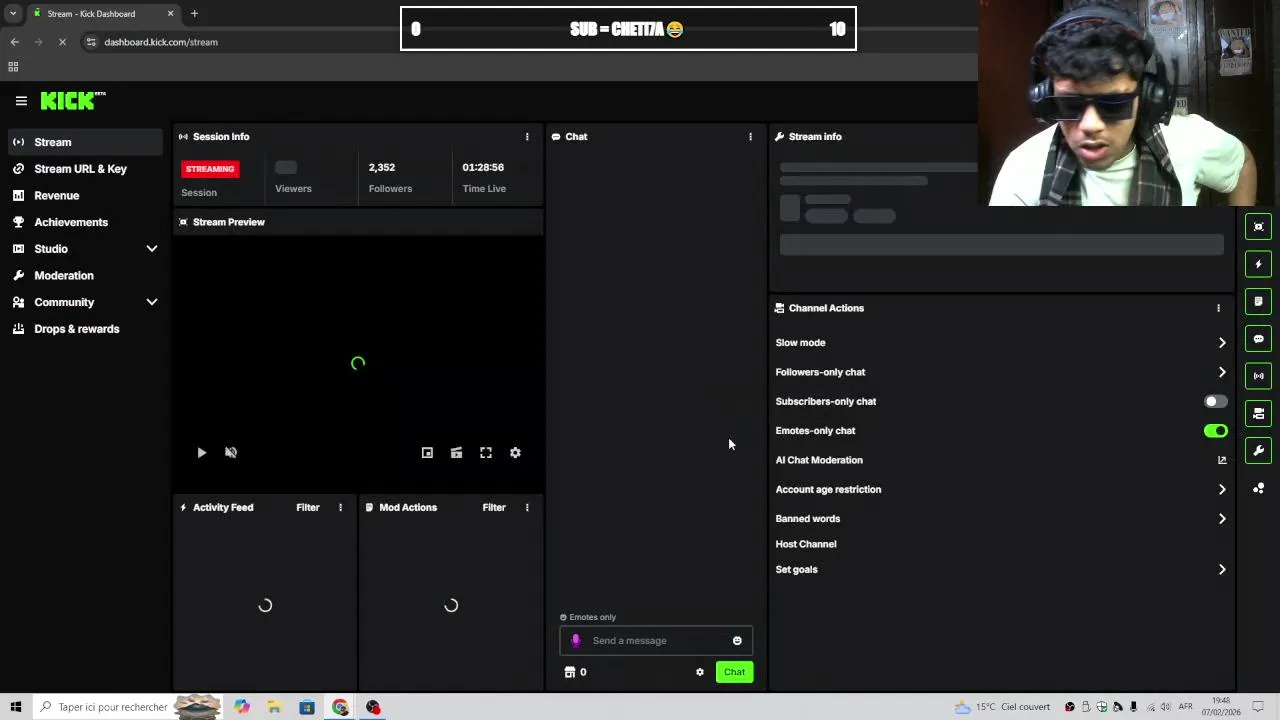
Task: Click the chat points shop icon
Action: (x=570, y=672)
